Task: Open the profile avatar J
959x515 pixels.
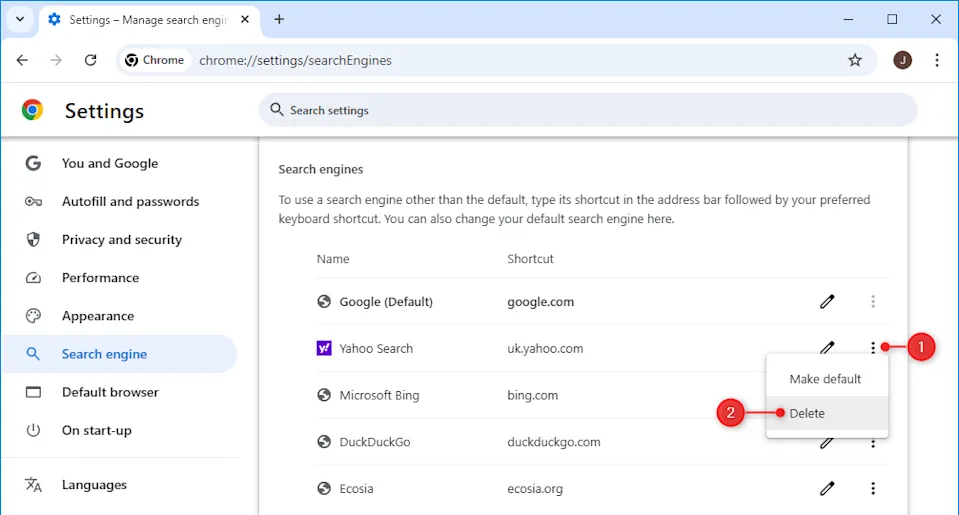Action: [902, 60]
